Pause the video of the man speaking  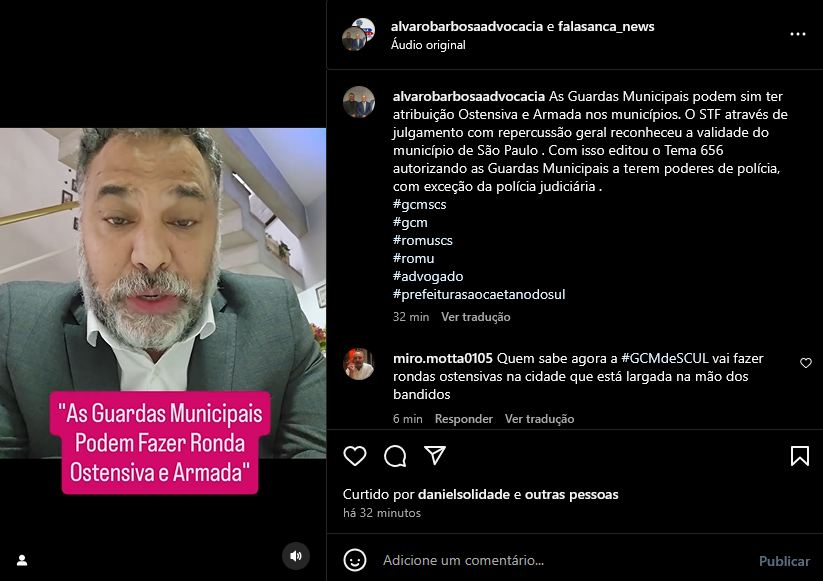[x=163, y=293]
